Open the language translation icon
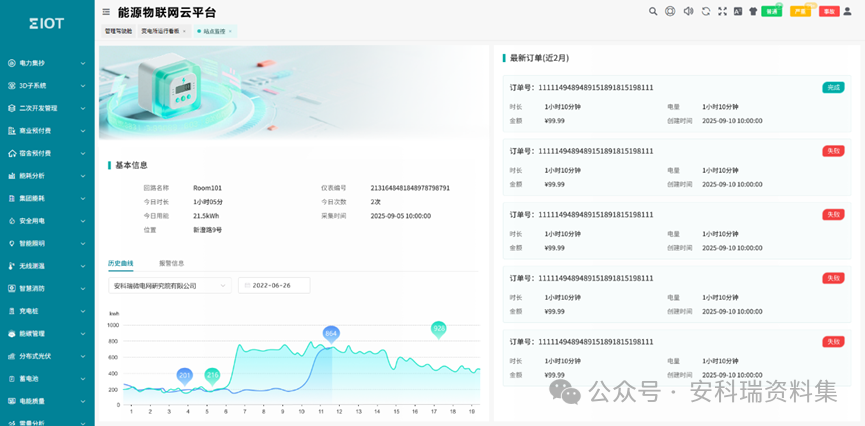This screenshot has width=865, height=426. 738,11
